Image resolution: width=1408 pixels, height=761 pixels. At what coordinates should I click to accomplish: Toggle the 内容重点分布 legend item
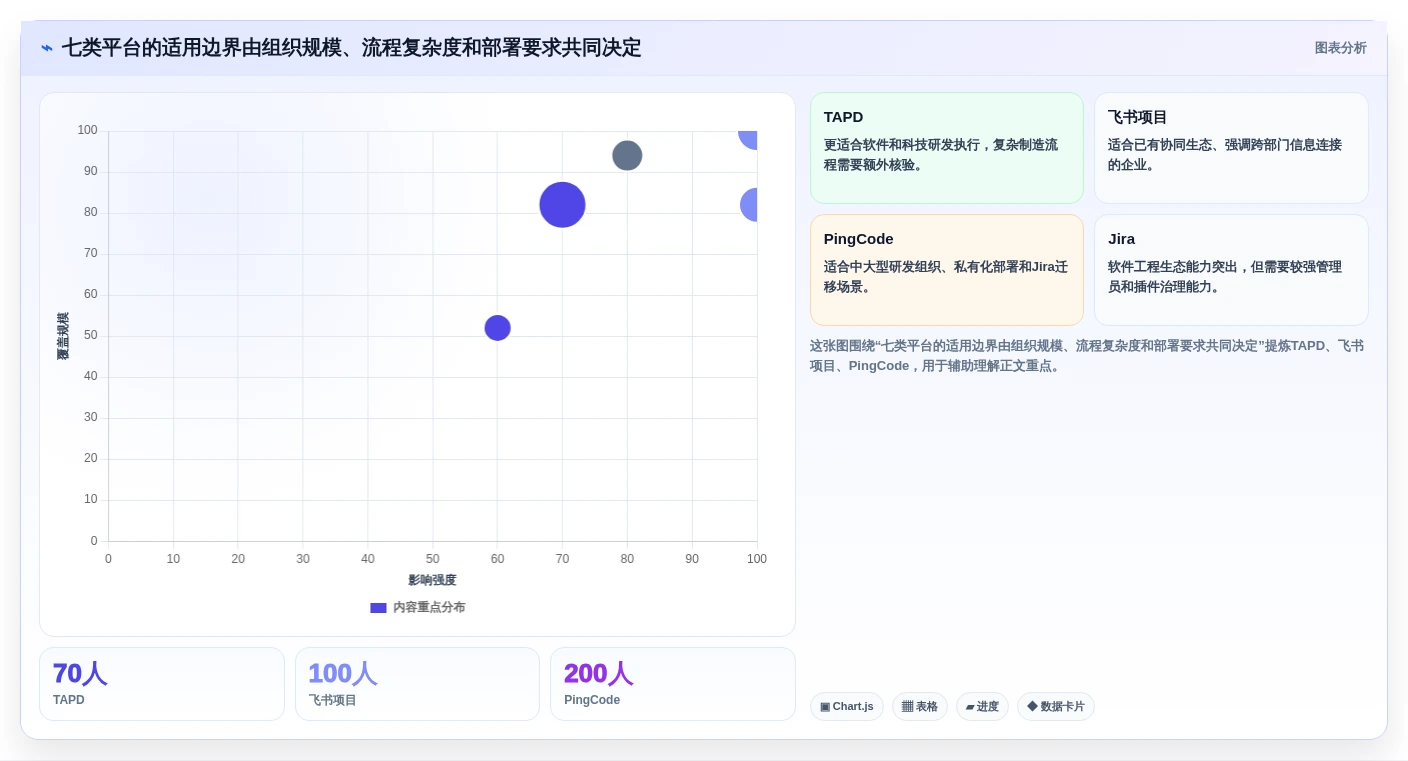coord(417,607)
